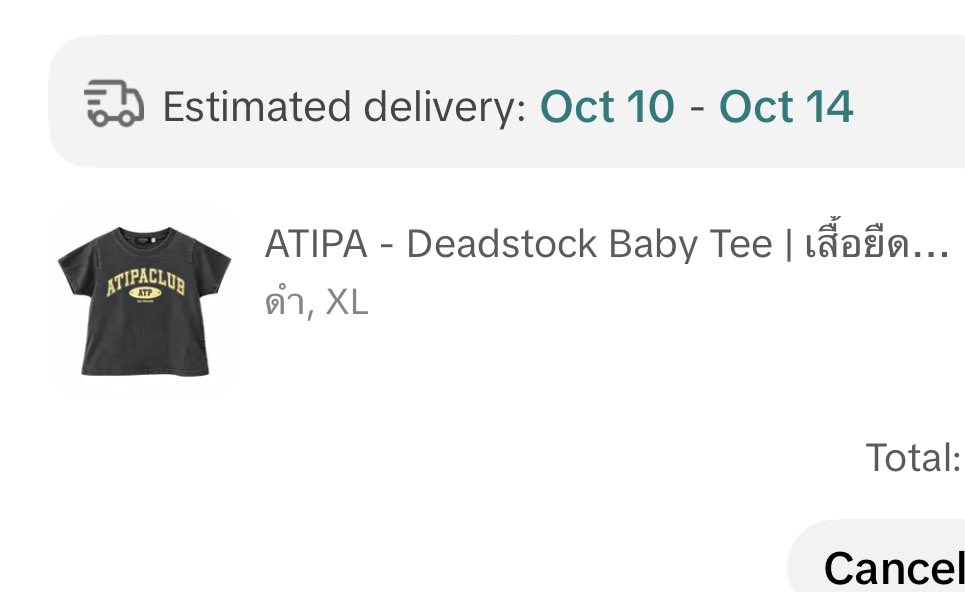965x592 pixels.
Task: Click the dash between delivery dates
Action: pyautogui.click(x=697, y=109)
